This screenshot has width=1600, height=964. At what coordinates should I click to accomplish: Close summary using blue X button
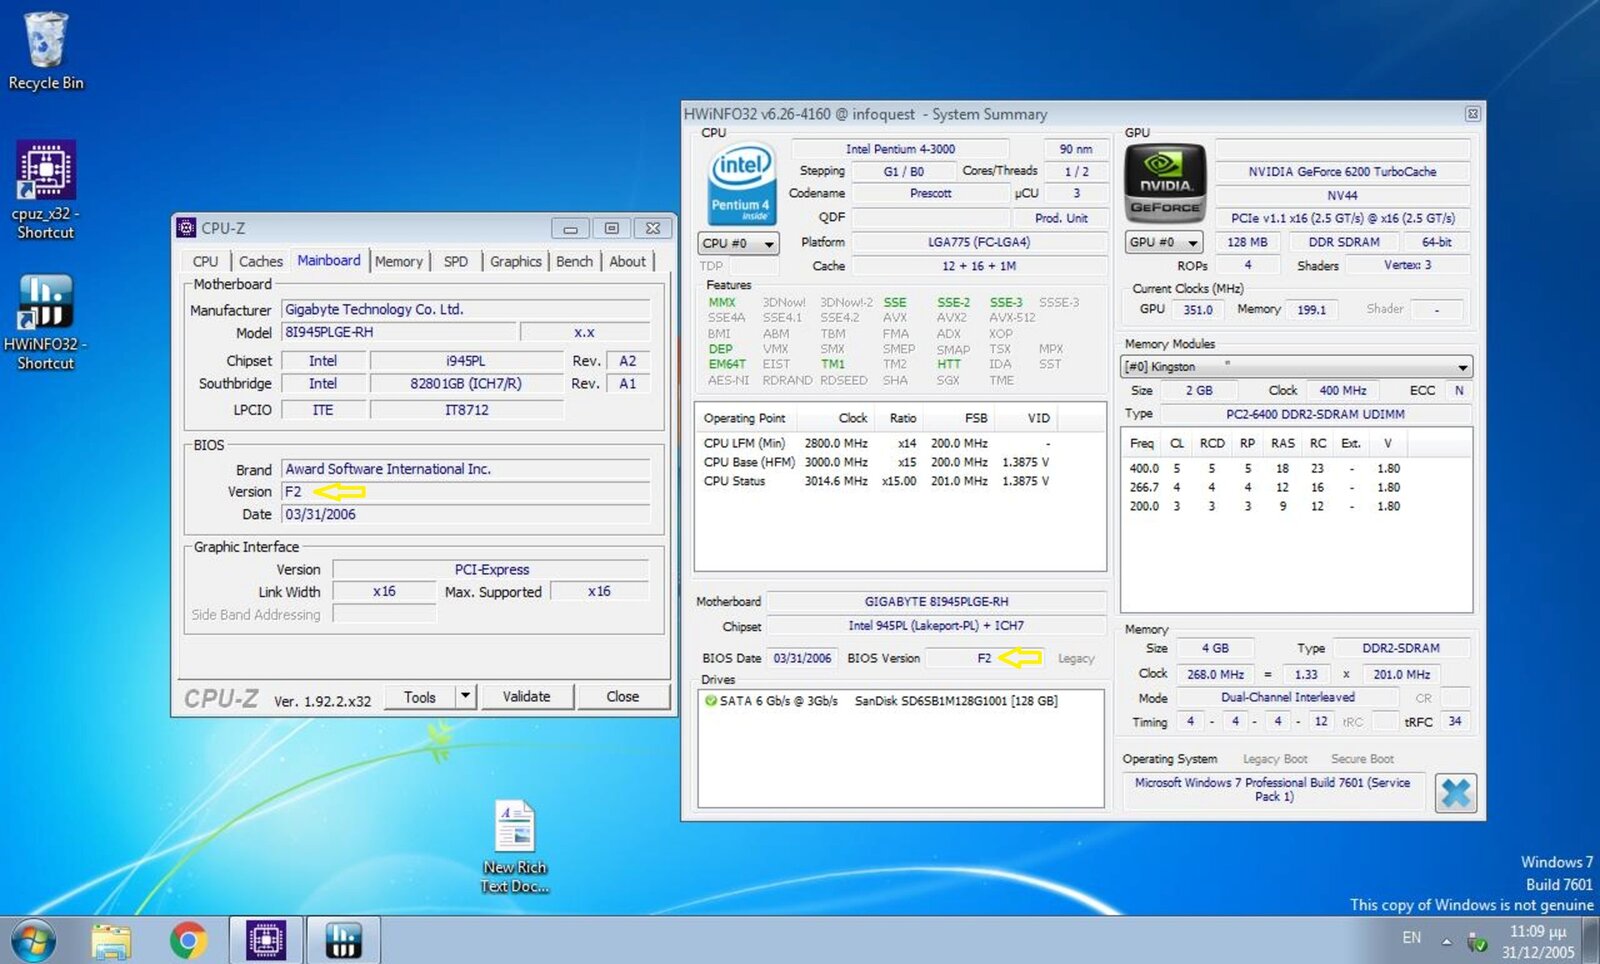1456,793
